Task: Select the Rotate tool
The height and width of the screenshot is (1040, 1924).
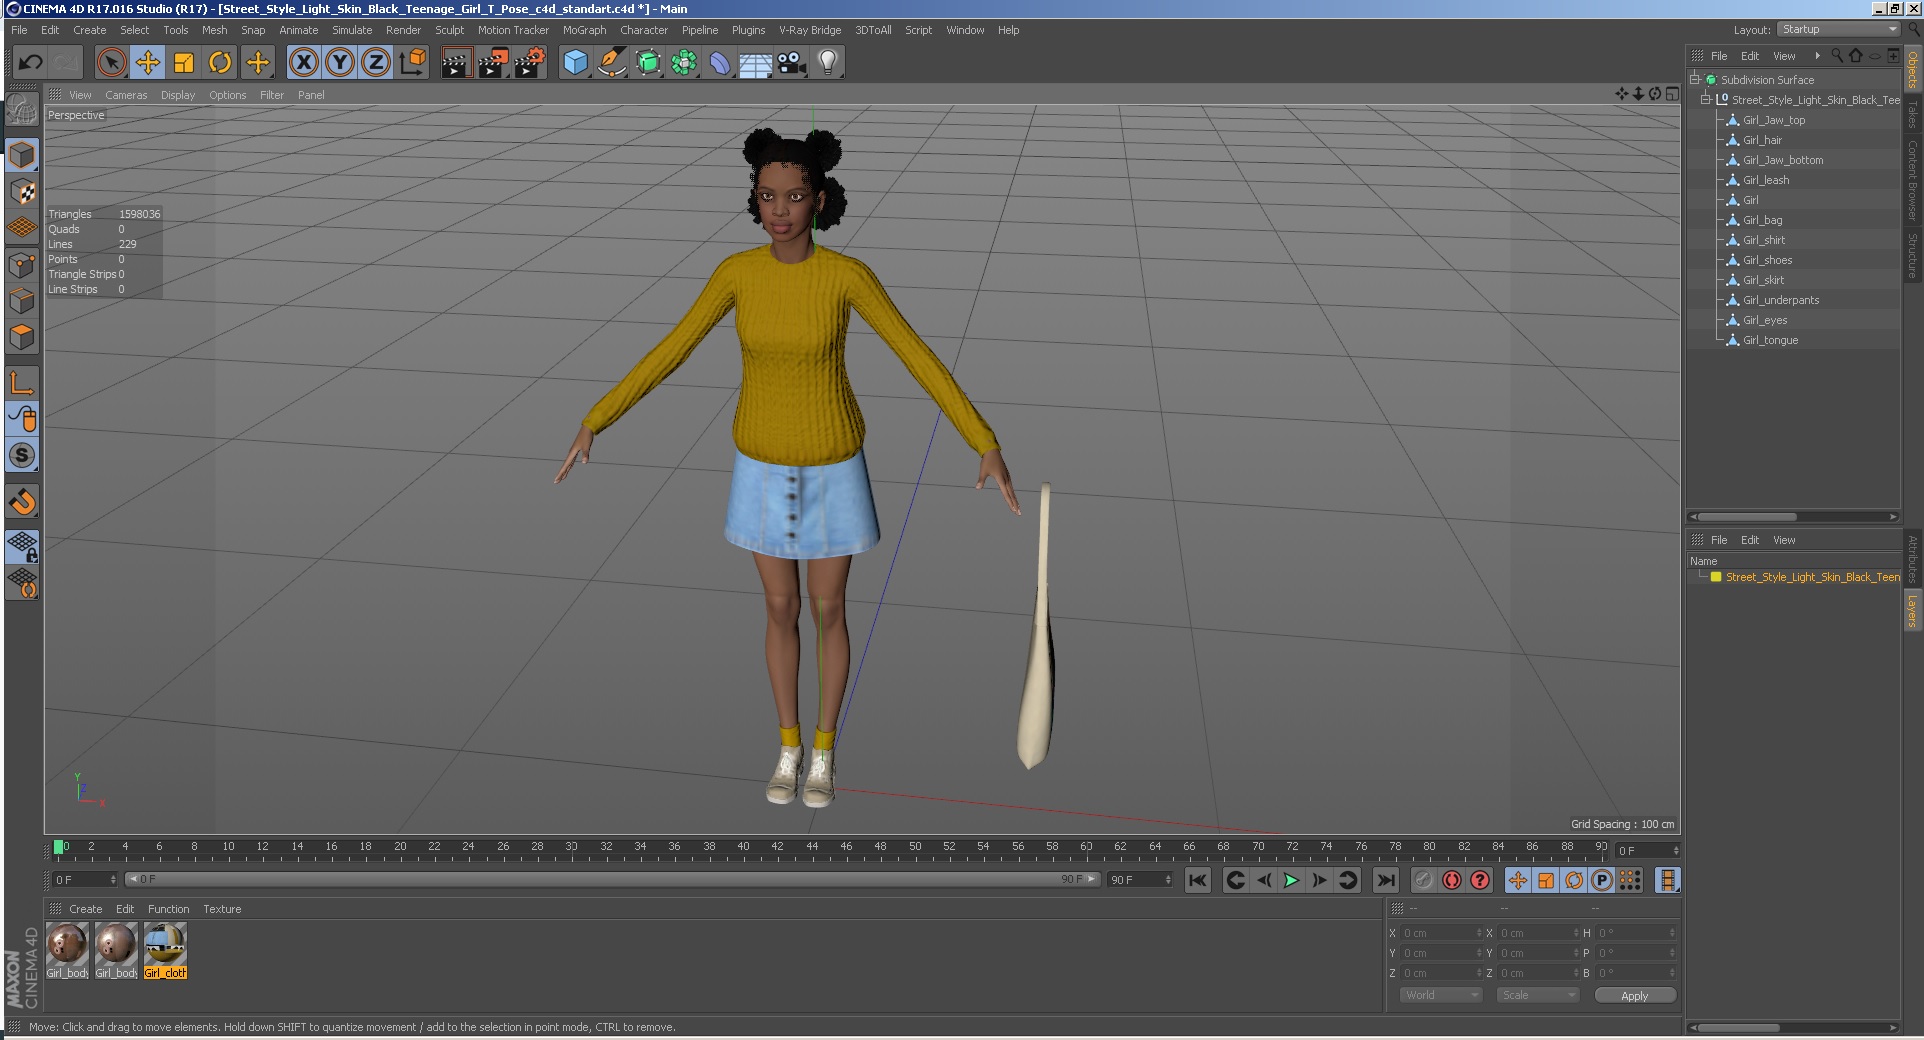Action: [220, 63]
